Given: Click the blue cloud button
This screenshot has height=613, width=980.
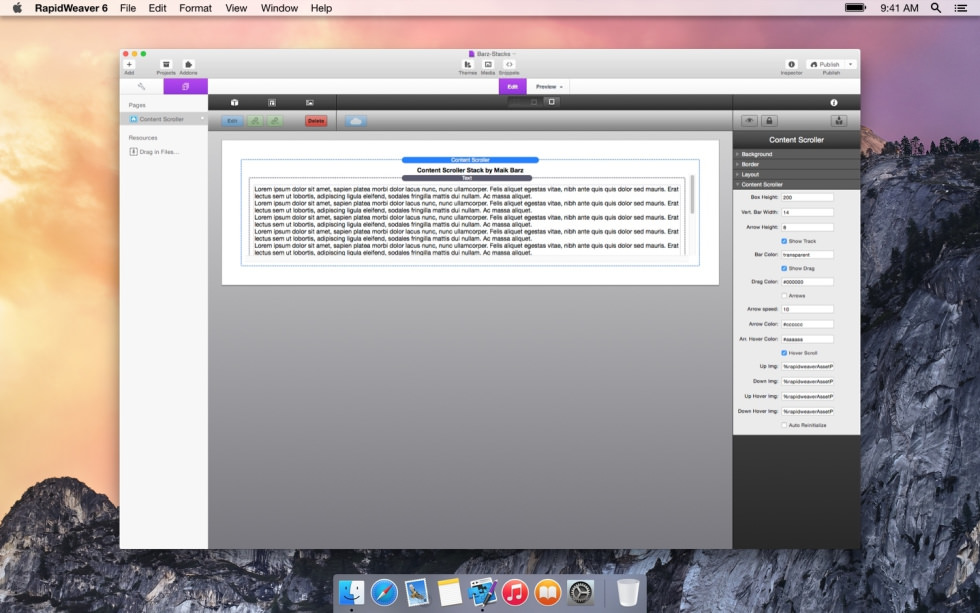Looking at the screenshot, I should 356,121.
